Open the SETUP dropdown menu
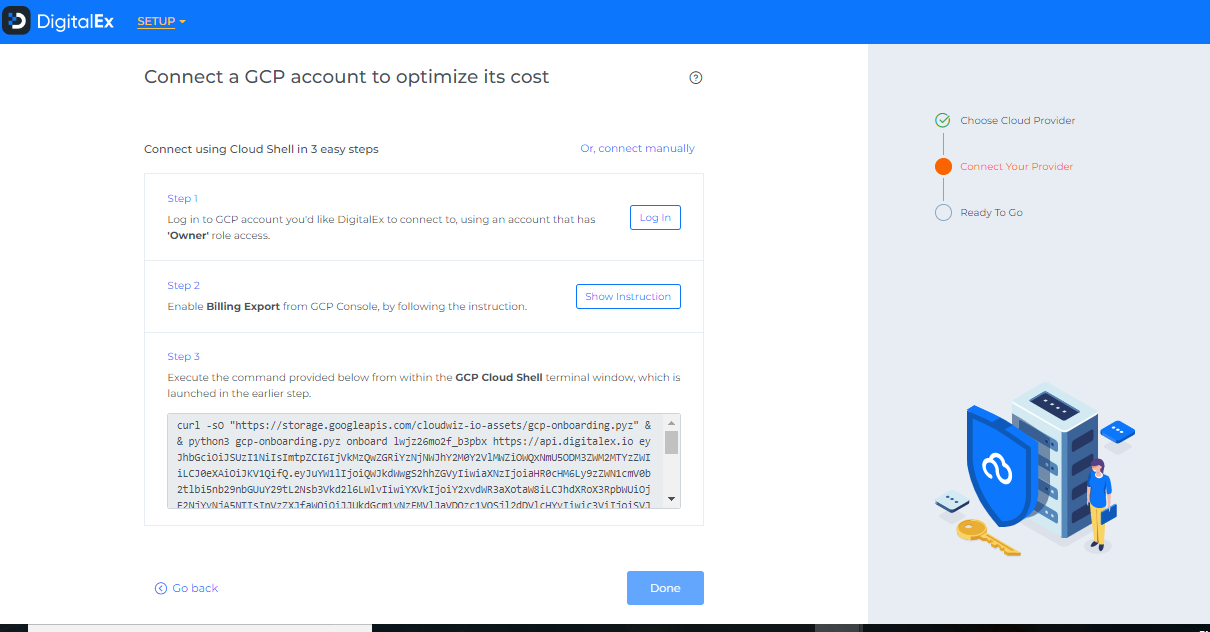 tap(156, 22)
